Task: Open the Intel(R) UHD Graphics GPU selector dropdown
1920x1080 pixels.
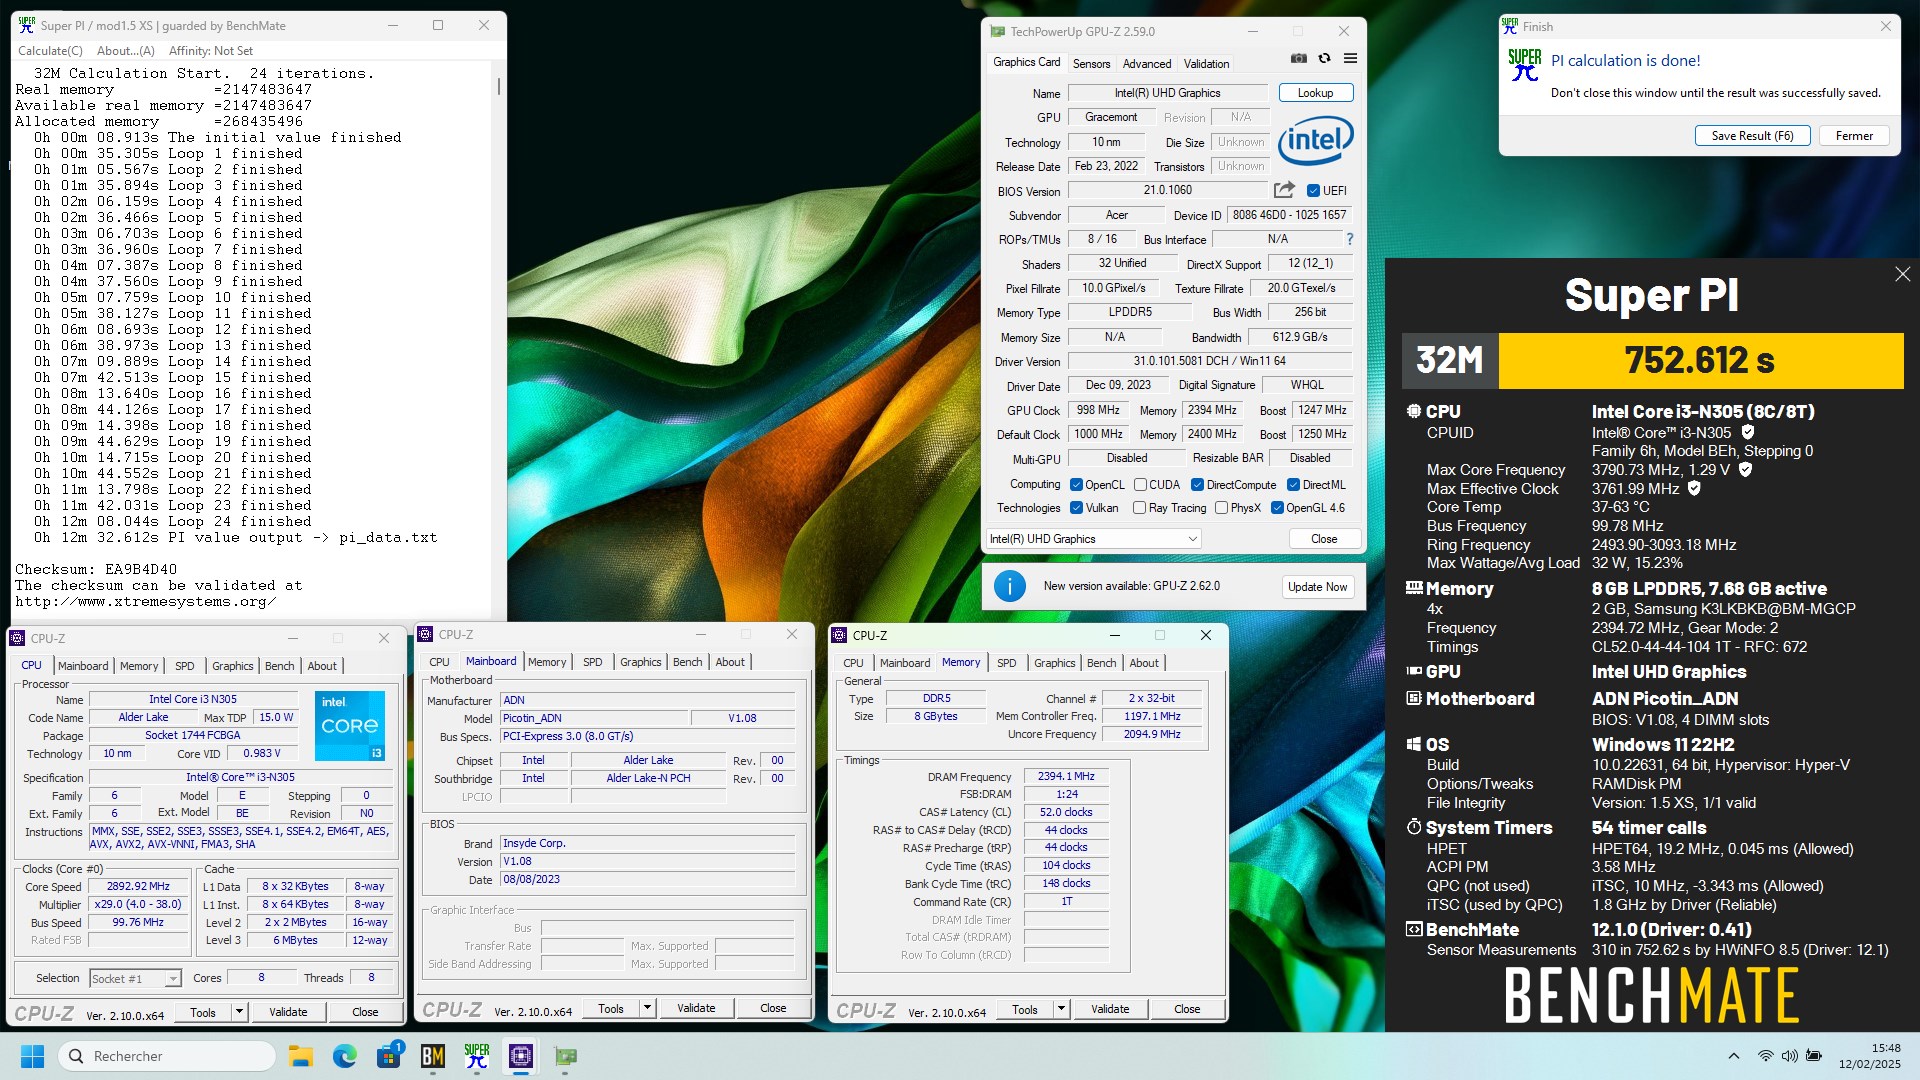Action: (x=1094, y=539)
